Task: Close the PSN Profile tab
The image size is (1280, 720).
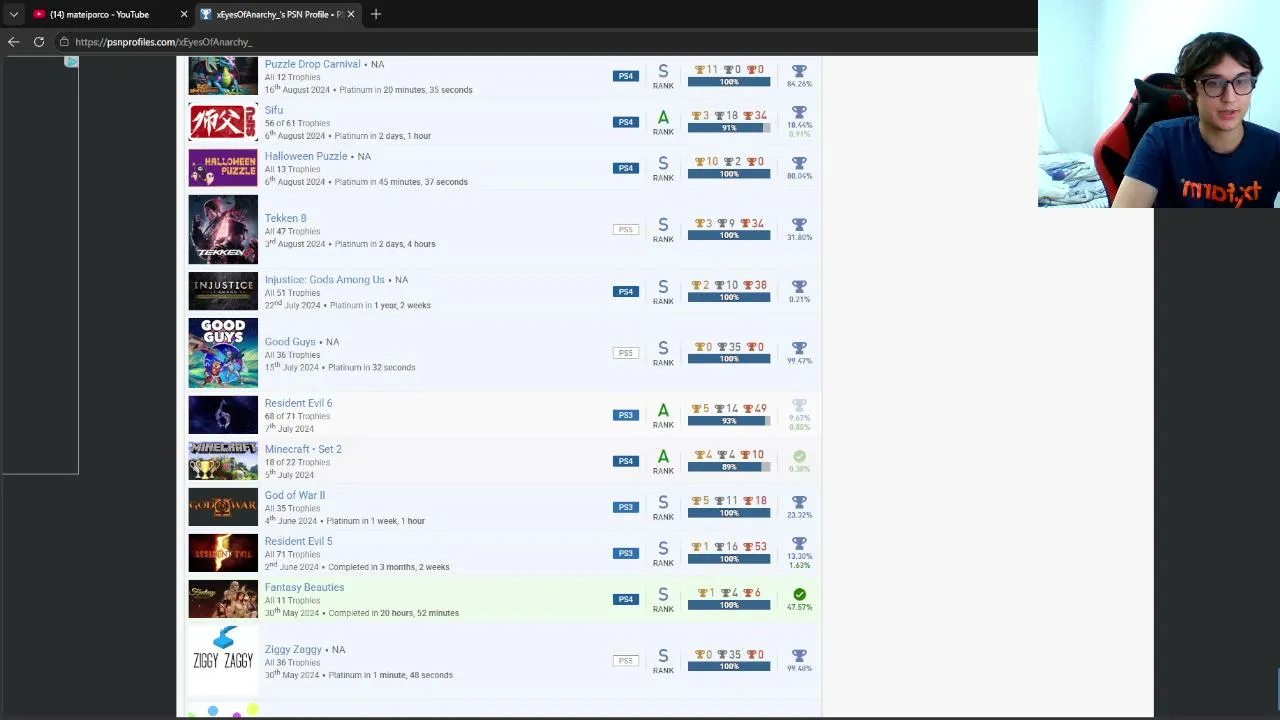Action: pyautogui.click(x=351, y=14)
